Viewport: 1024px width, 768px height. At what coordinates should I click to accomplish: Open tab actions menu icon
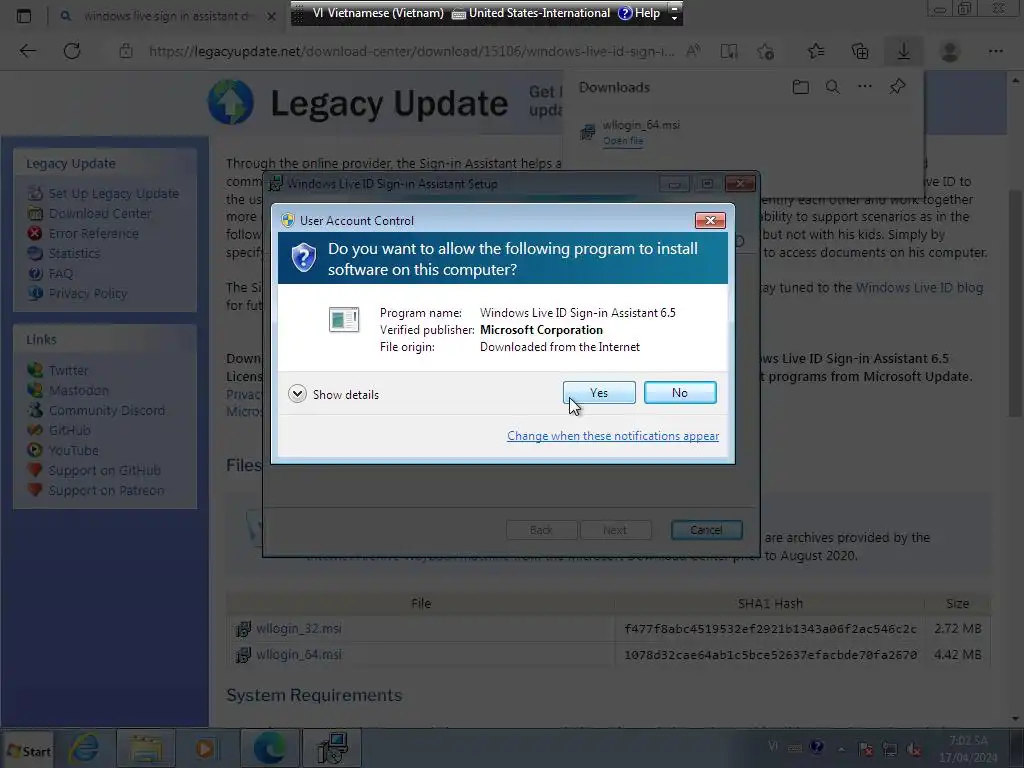(x=24, y=16)
